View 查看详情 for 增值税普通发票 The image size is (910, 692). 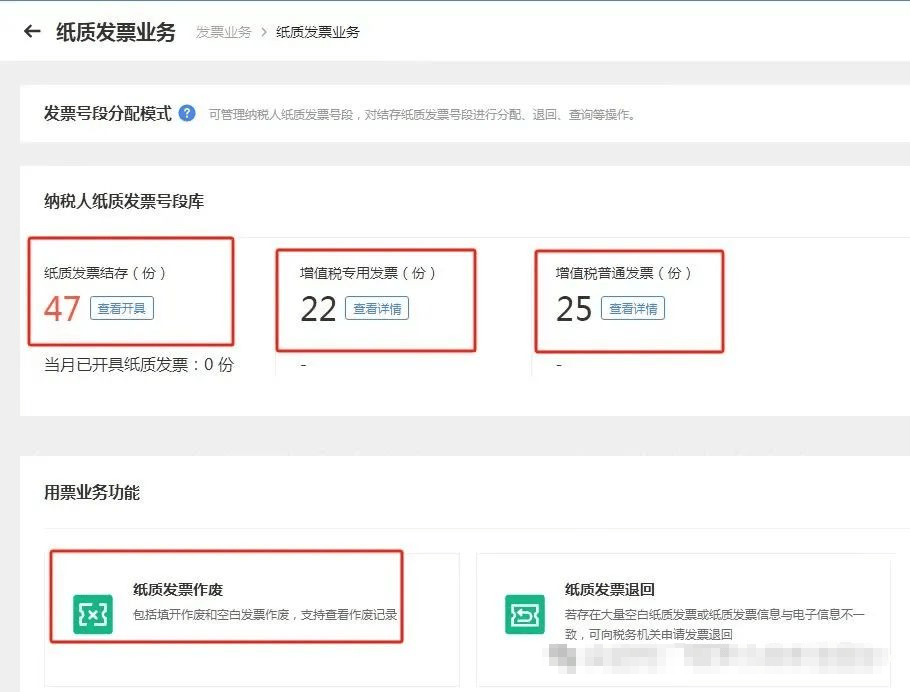pos(633,309)
